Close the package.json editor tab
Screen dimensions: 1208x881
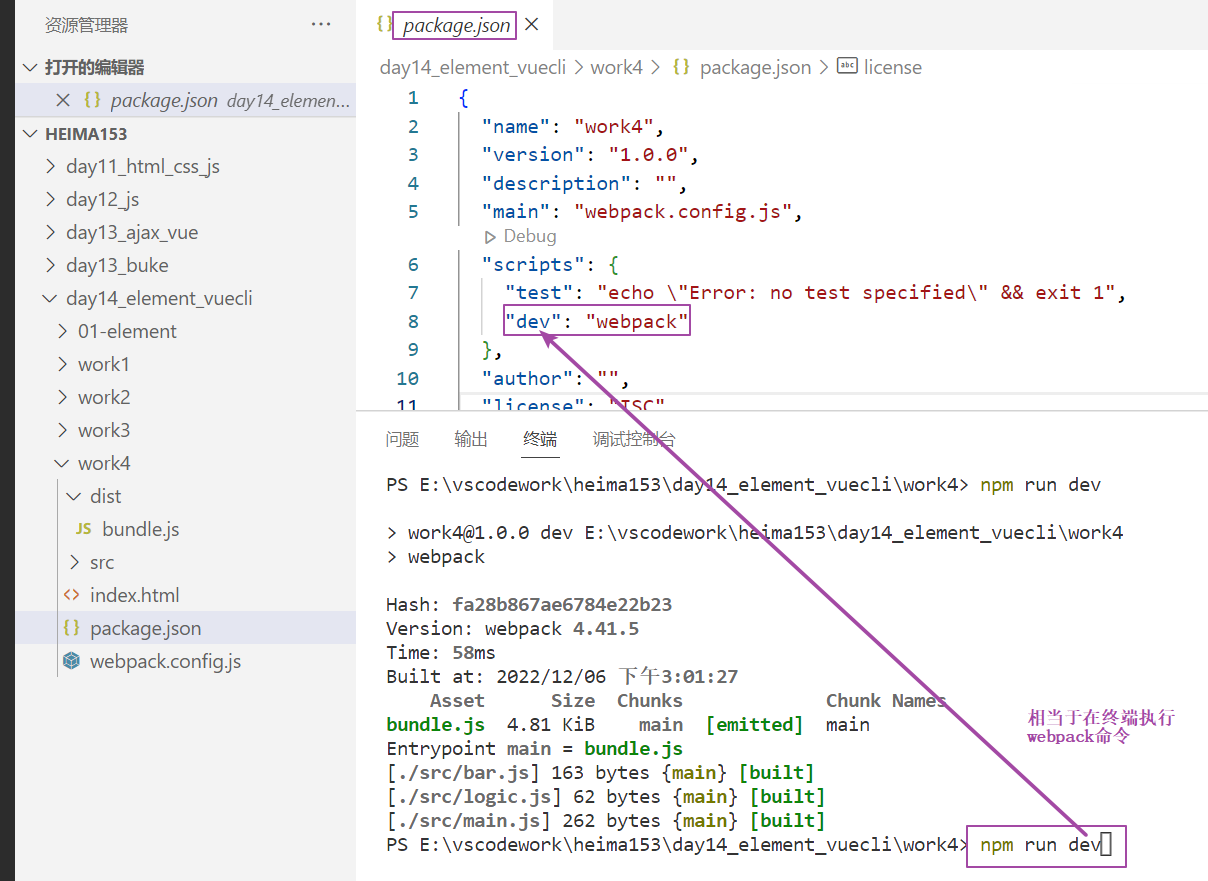pyautogui.click(x=532, y=25)
